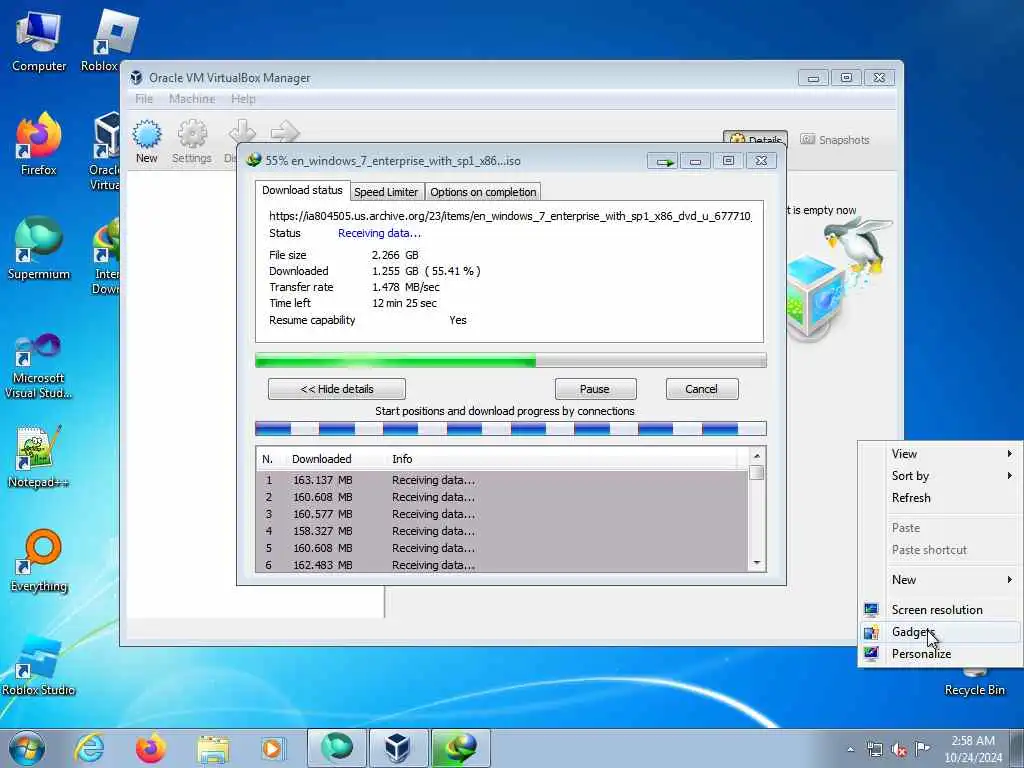Screen dimensions: 1024x768
Task: Click the green download progress bar
Action: click(511, 360)
